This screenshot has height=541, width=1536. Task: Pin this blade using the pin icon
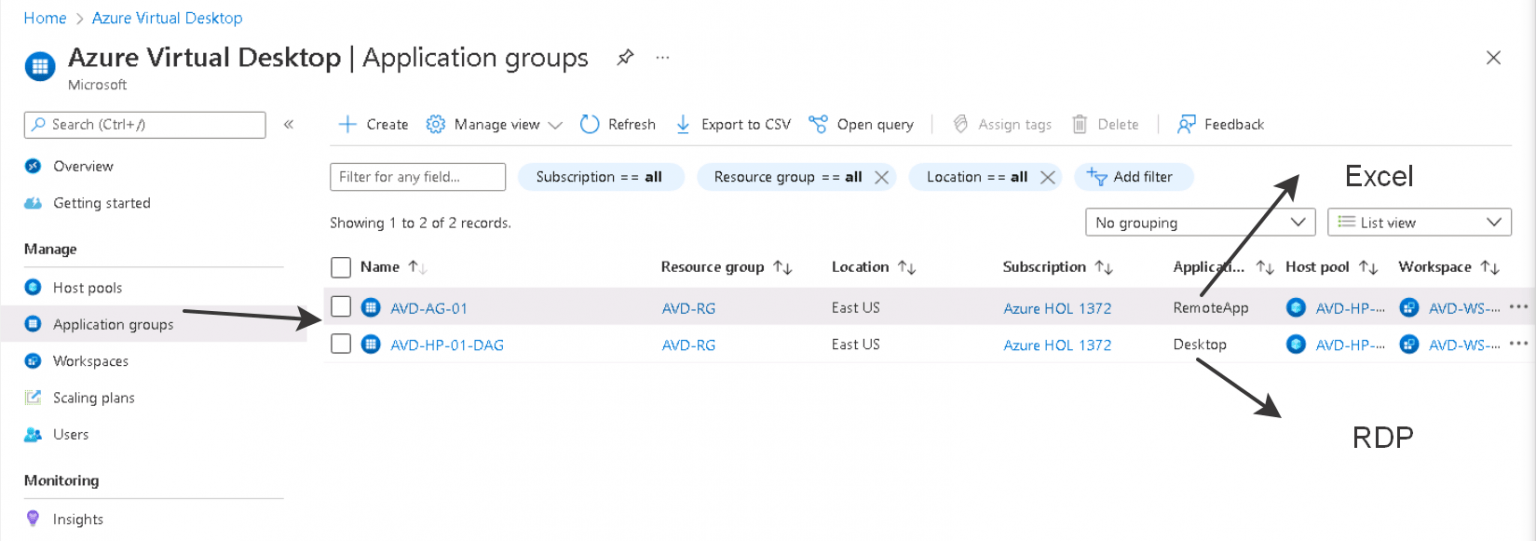pyautogui.click(x=625, y=57)
